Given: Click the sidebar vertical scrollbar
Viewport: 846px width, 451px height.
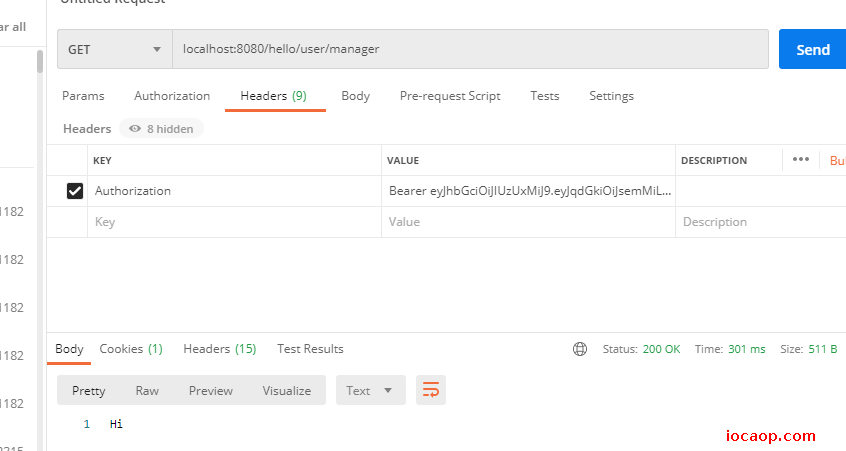Looking at the screenshot, I should (39, 62).
